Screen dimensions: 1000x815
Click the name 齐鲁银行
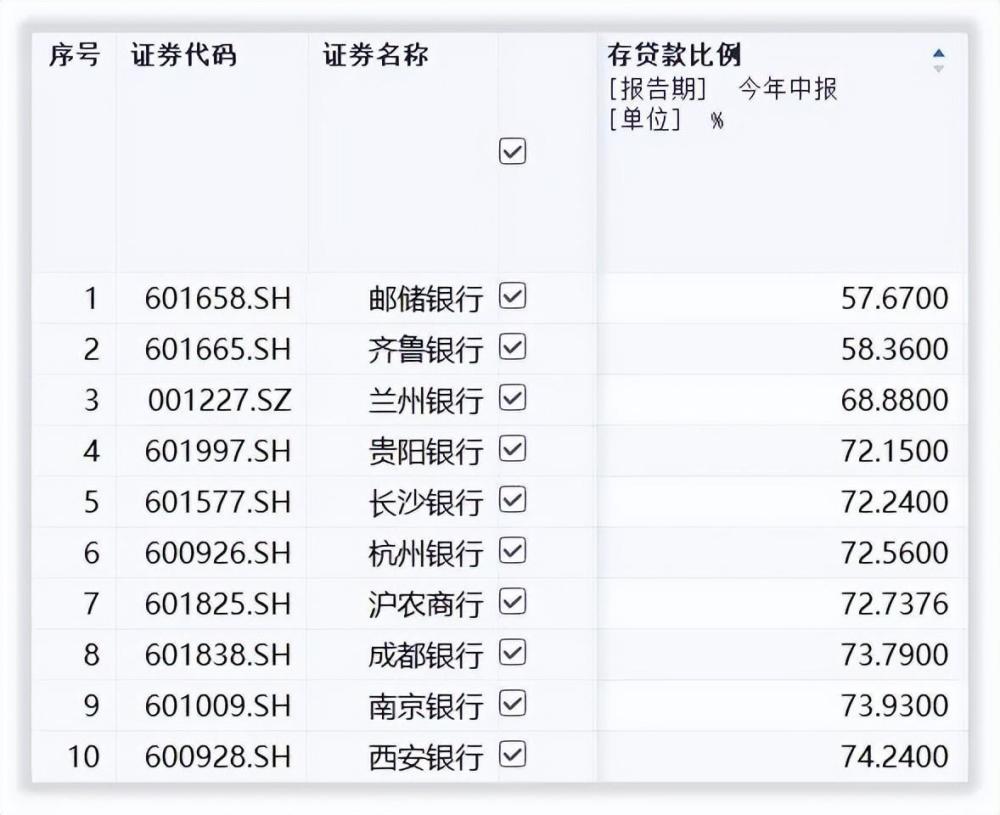pyautogui.click(x=425, y=349)
